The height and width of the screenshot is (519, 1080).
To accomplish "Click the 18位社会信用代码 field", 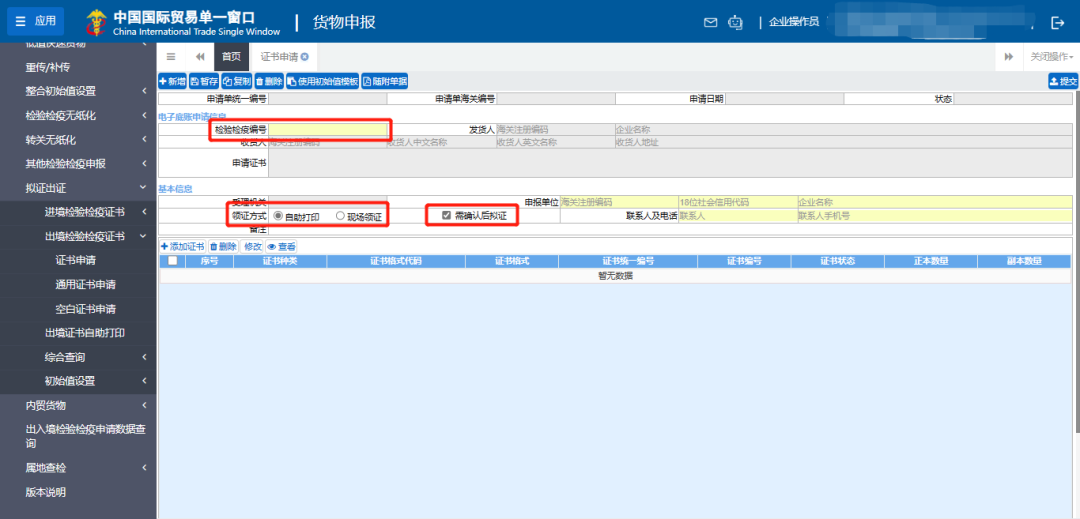I will pos(738,202).
